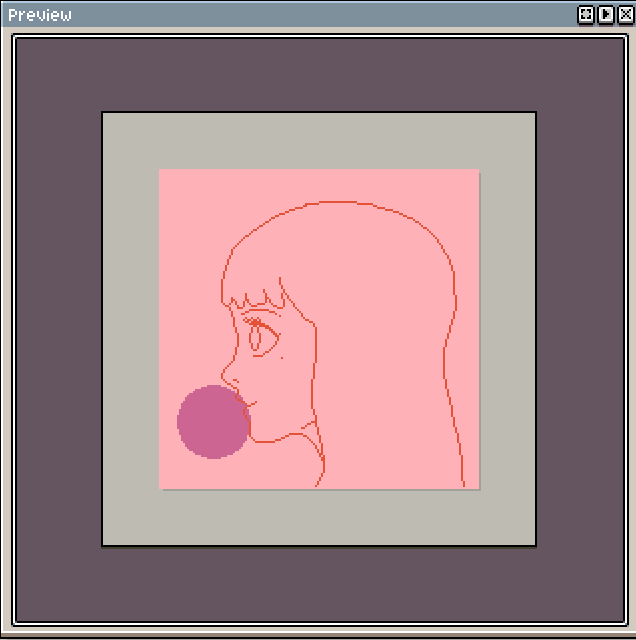Center the preview with the center-view icon
The image size is (636, 640).
(586, 15)
